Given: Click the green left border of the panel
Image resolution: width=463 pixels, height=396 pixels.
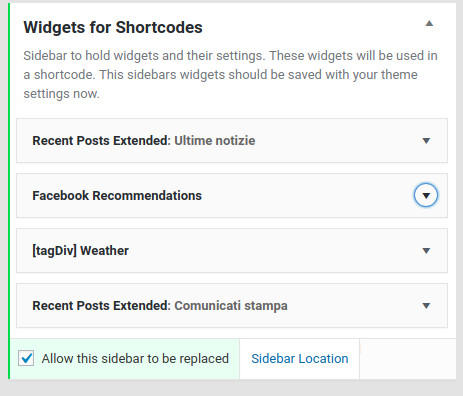Looking at the screenshot, I should coord(9,191).
